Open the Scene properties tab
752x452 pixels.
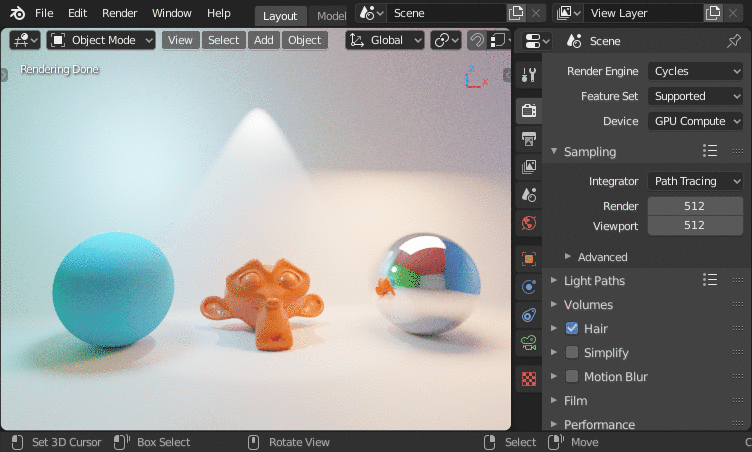(x=529, y=195)
